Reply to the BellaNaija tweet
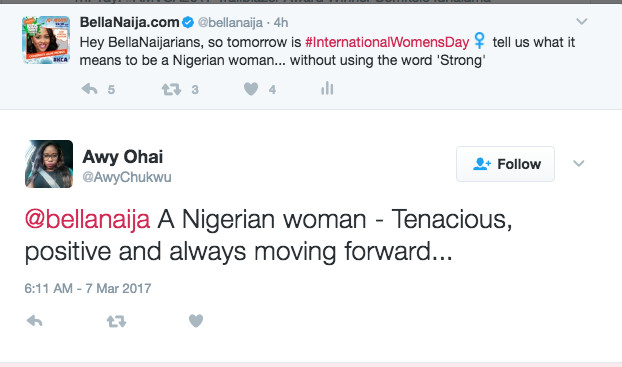The image size is (622, 367). (x=90, y=89)
